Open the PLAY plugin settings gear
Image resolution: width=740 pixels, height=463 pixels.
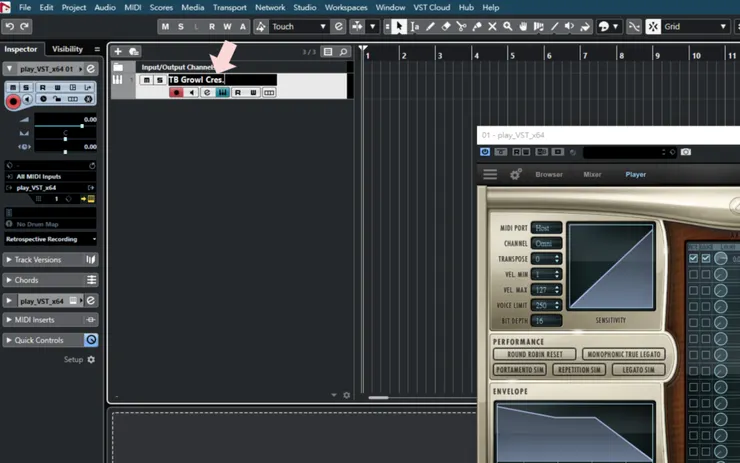coord(515,174)
